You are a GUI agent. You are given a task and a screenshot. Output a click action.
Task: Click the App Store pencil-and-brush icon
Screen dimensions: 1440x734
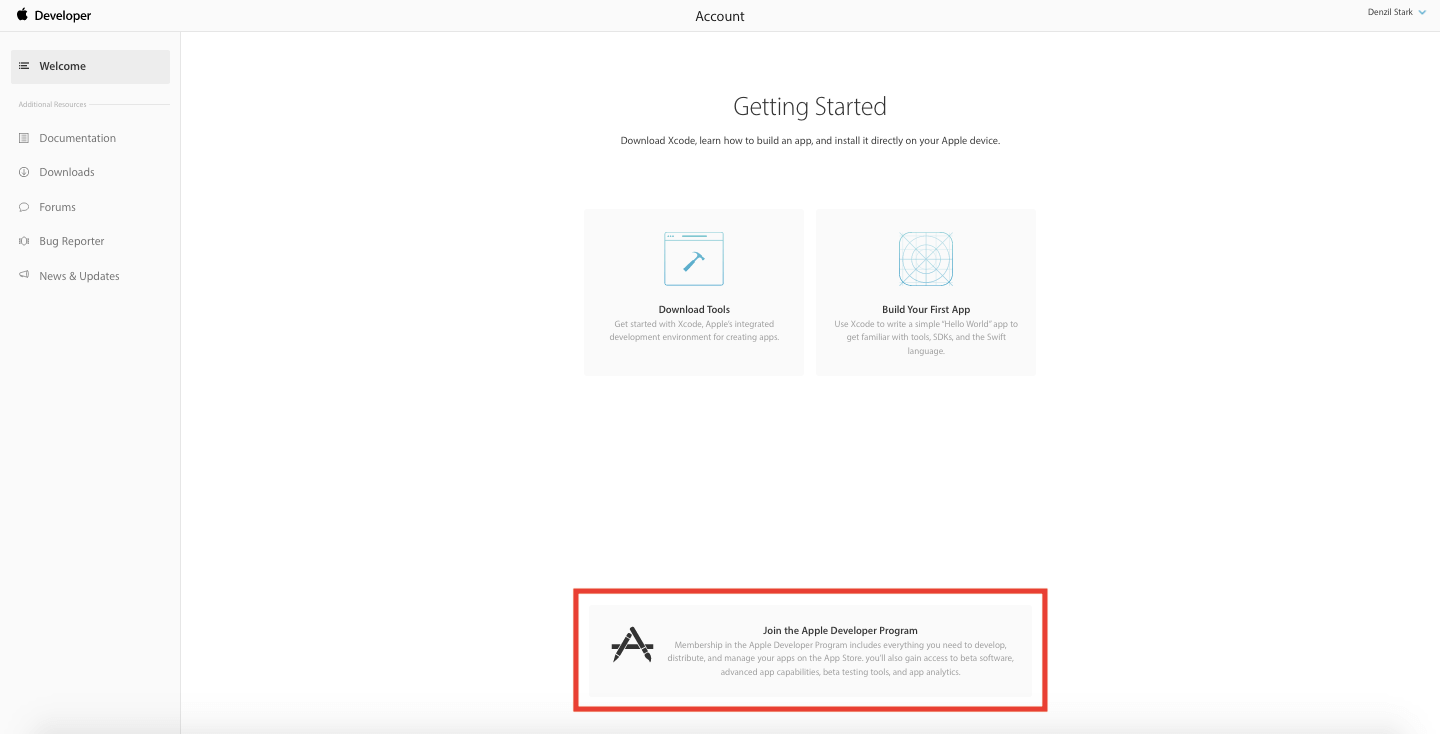coord(632,645)
